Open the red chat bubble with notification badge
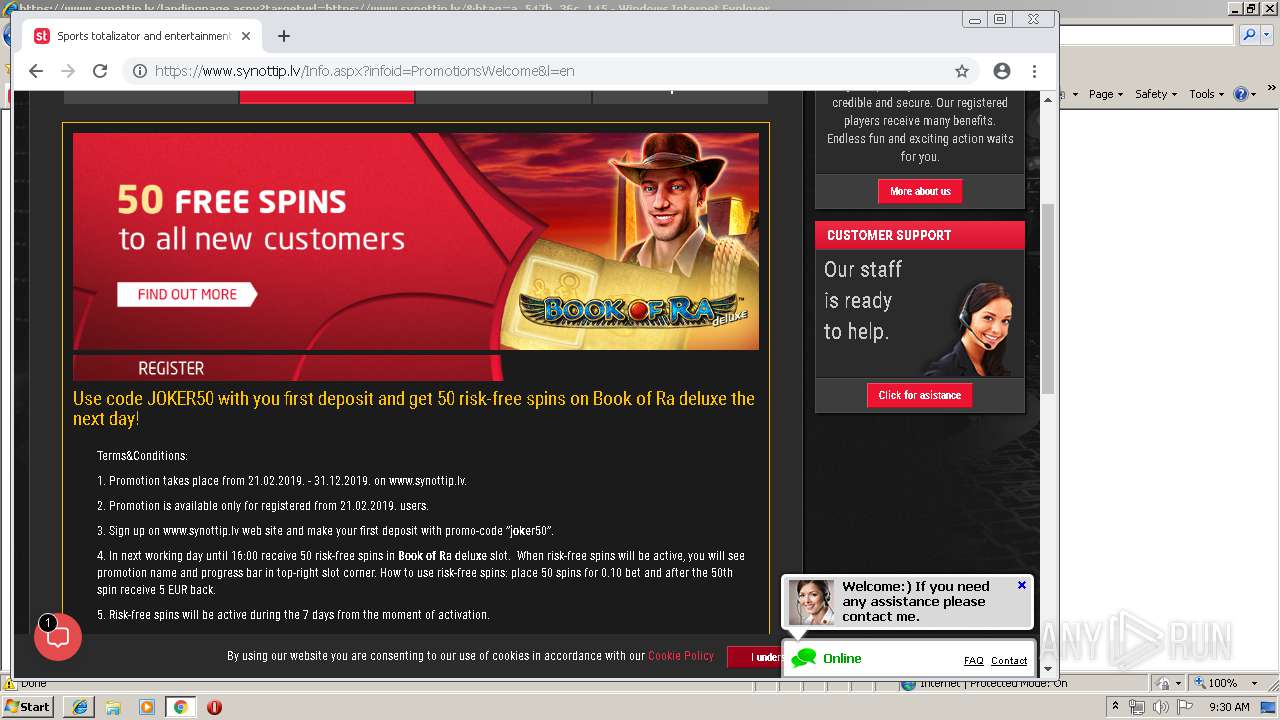 [x=58, y=637]
